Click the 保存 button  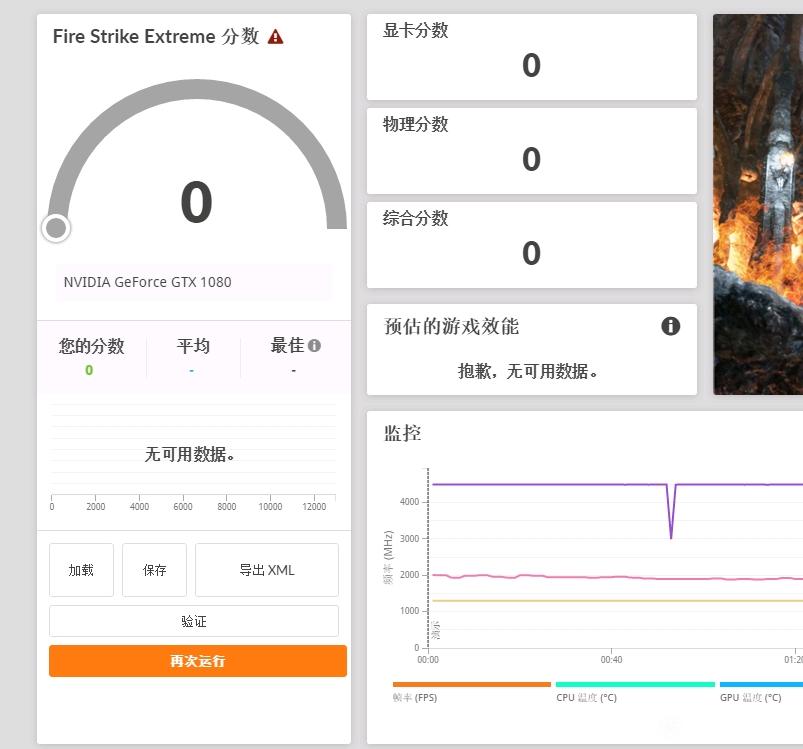(154, 570)
